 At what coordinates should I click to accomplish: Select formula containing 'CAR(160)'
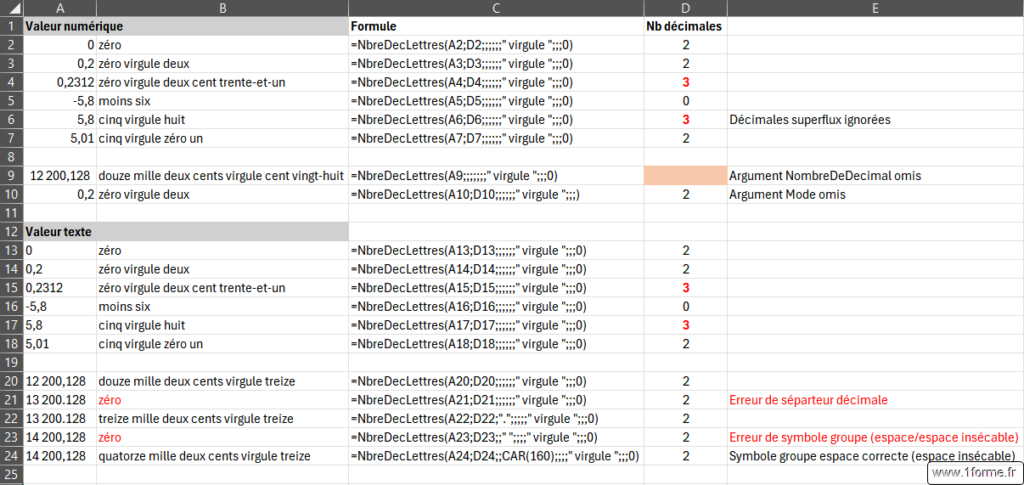496,456
